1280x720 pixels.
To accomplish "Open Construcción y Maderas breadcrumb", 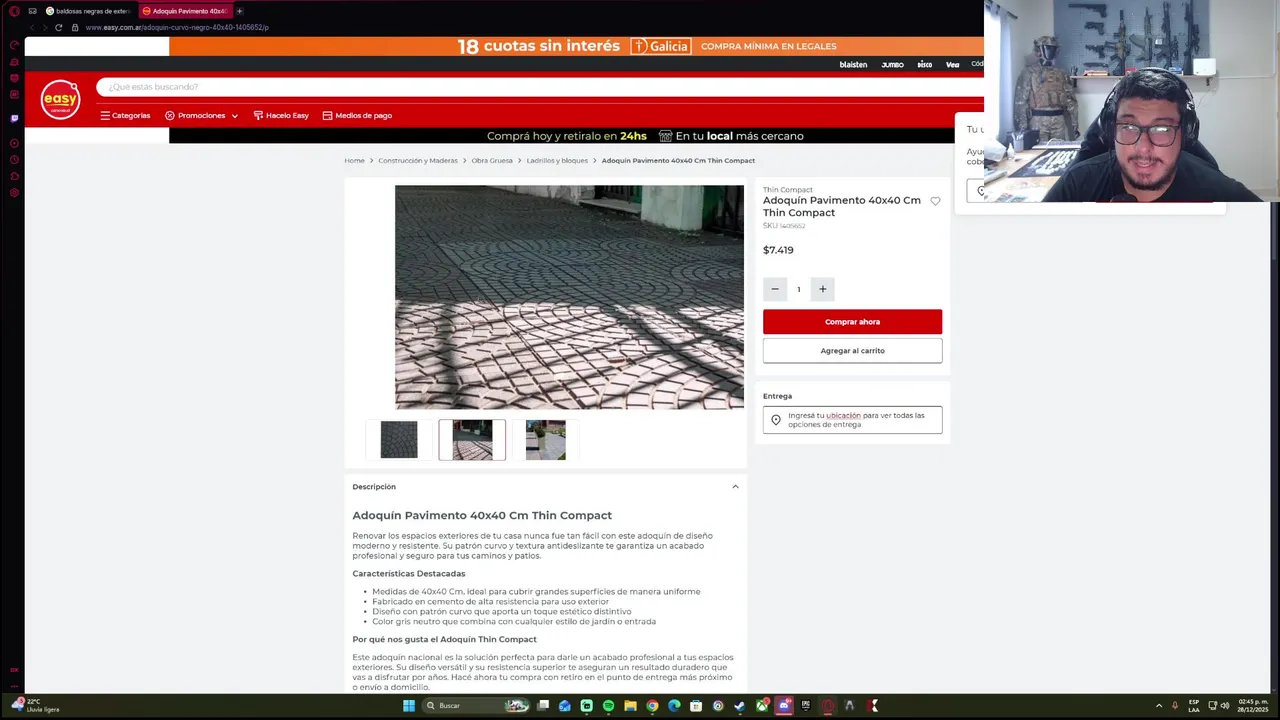I will (418, 161).
